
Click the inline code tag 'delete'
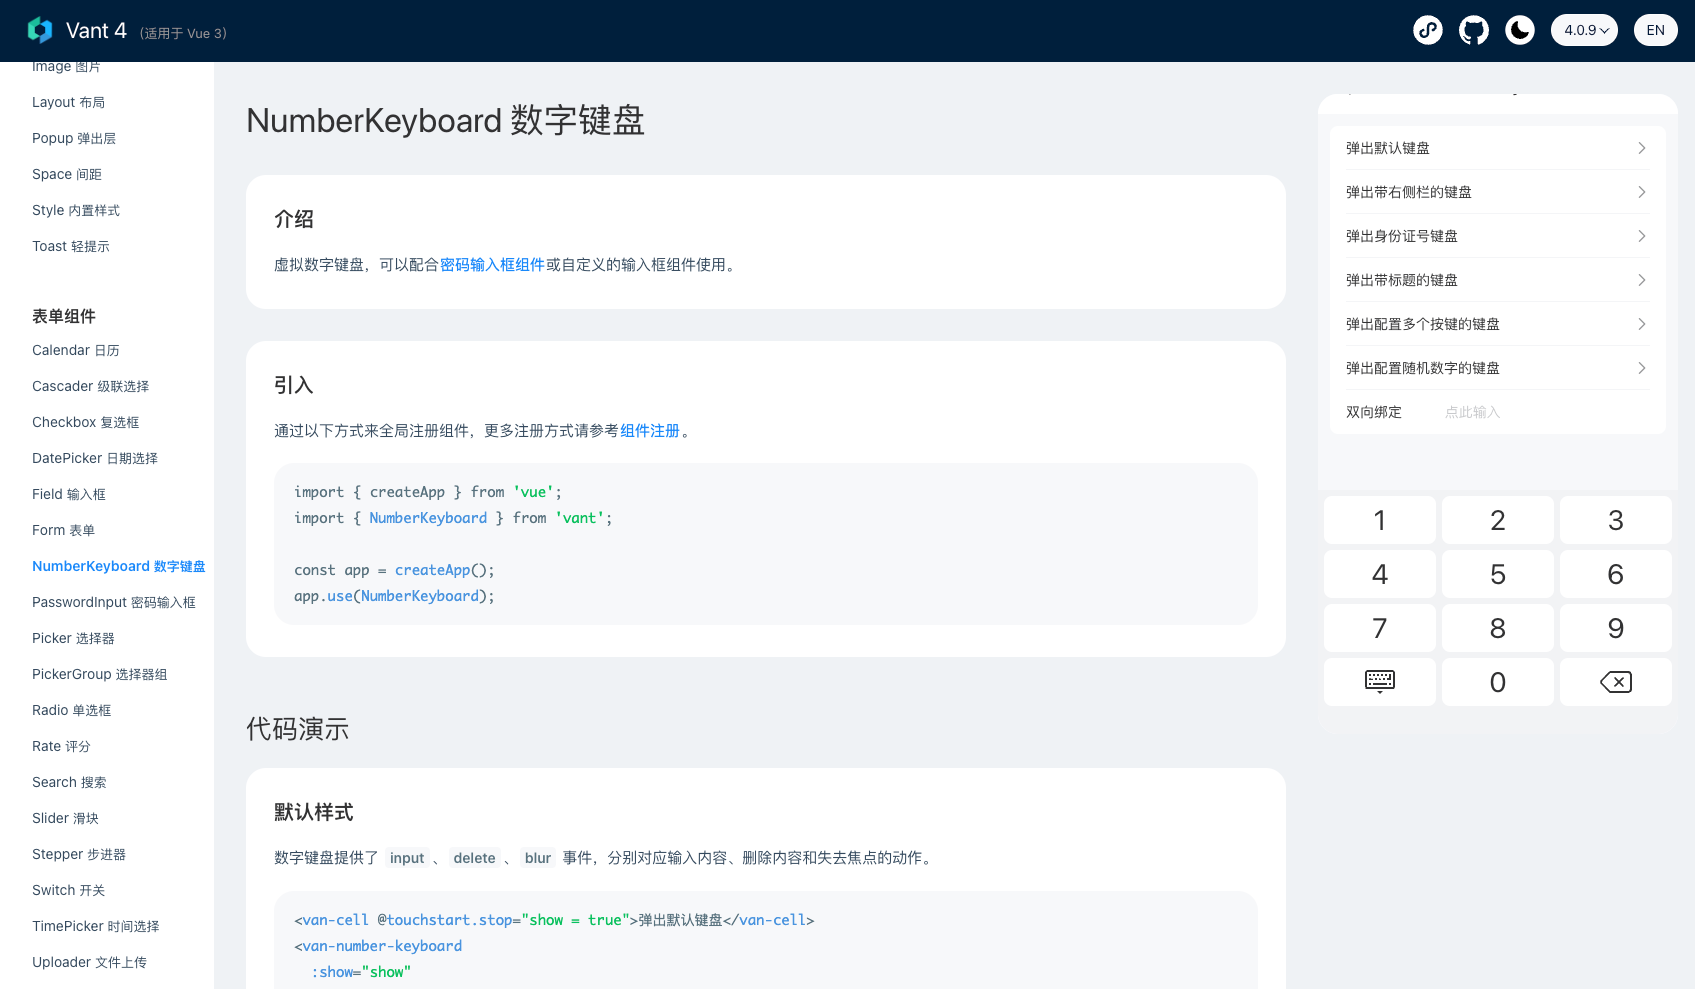(x=474, y=858)
